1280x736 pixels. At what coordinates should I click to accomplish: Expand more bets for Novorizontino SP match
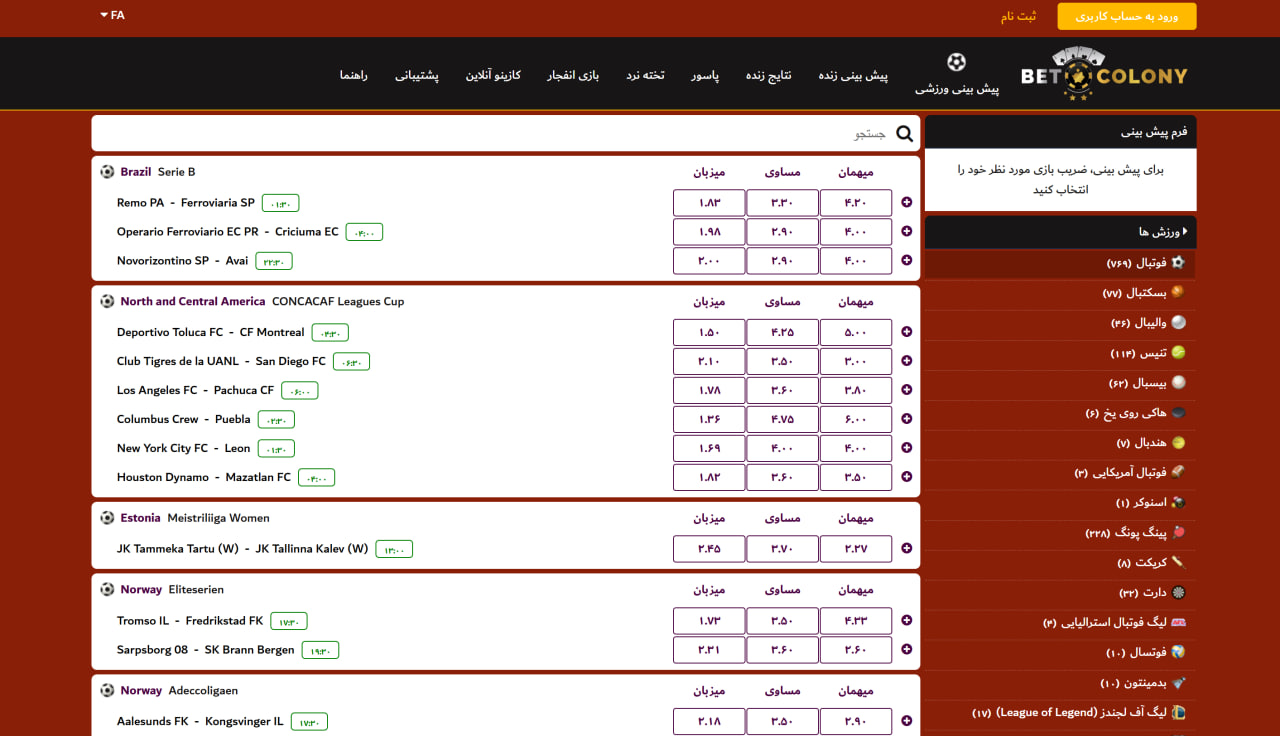point(907,261)
